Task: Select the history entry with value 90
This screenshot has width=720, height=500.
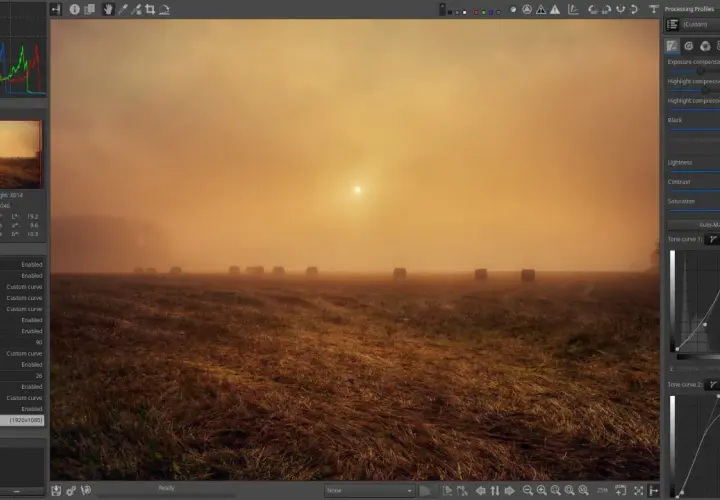Action: click(22, 342)
